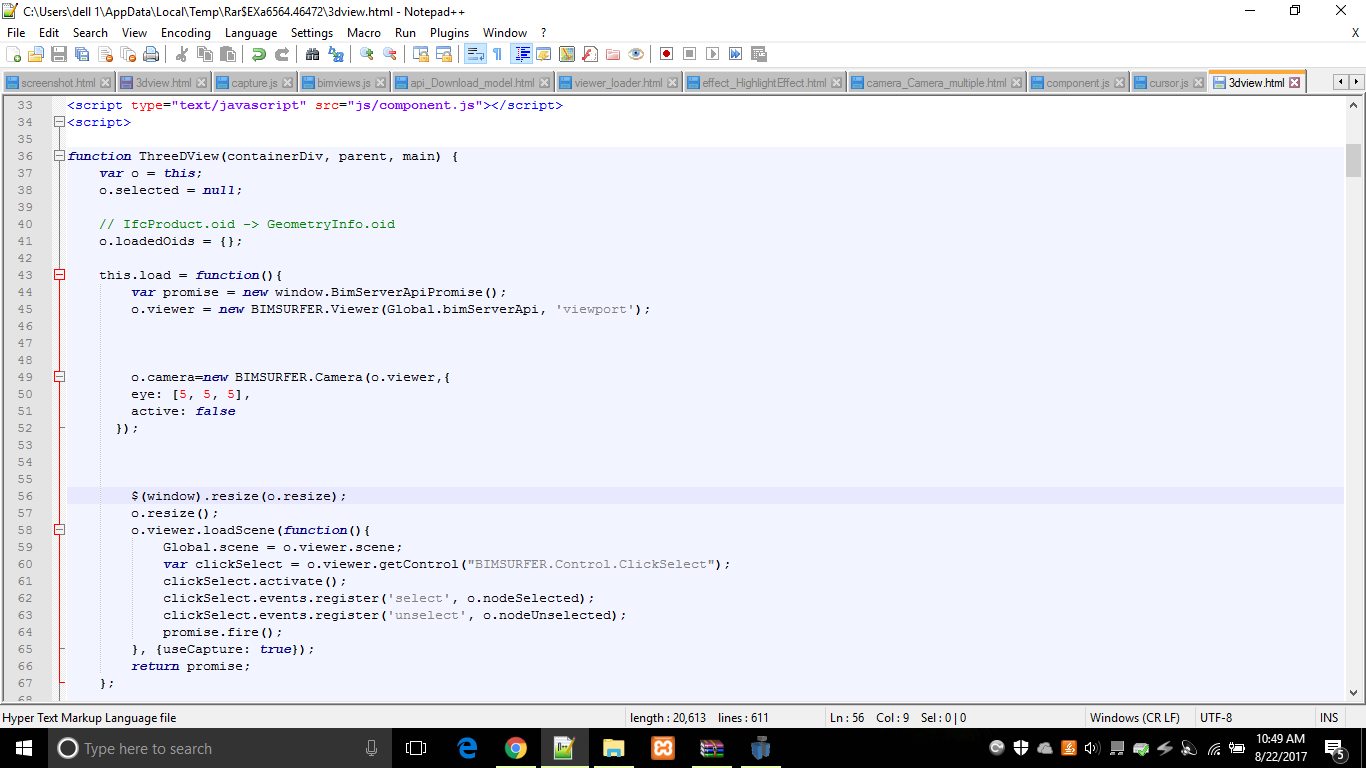Open the Find dialog toolbar icon
The image size is (1366, 768).
(312, 53)
